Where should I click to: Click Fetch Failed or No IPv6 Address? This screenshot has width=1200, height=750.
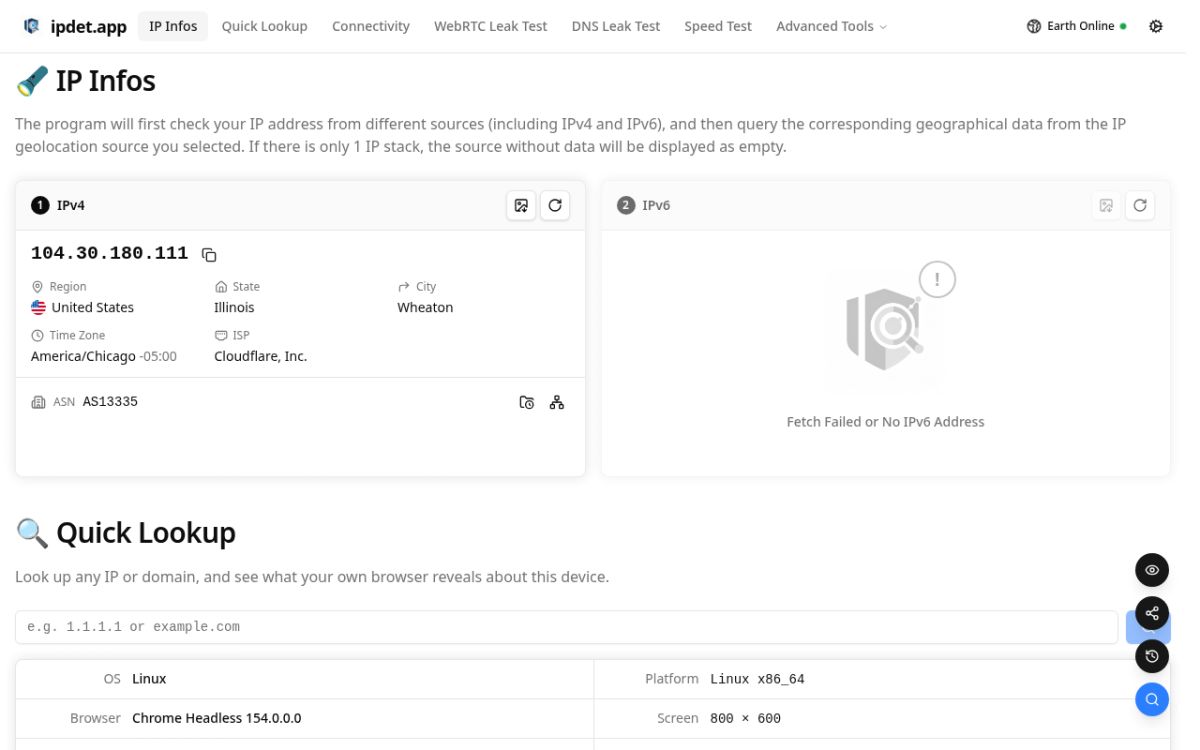pos(885,422)
